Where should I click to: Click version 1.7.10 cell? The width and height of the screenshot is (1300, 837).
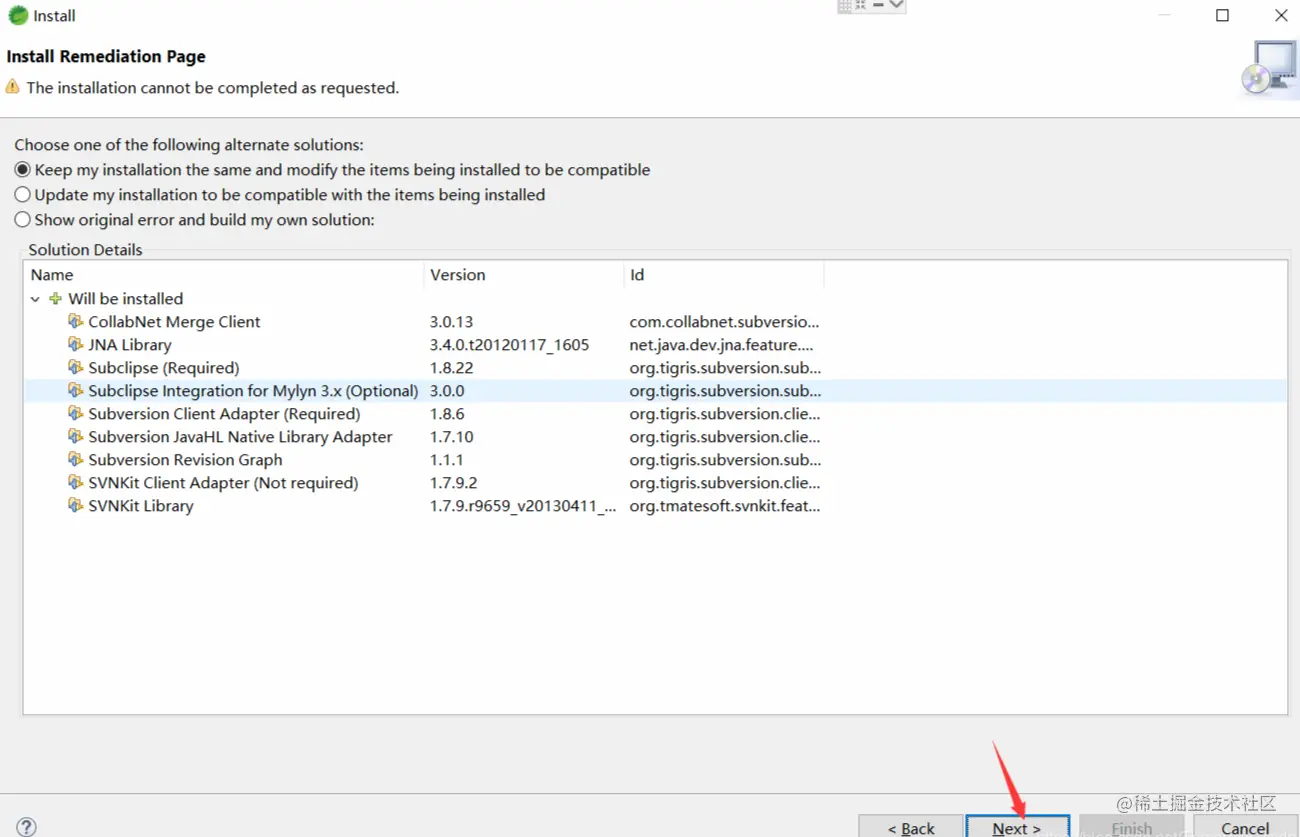coord(451,437)
